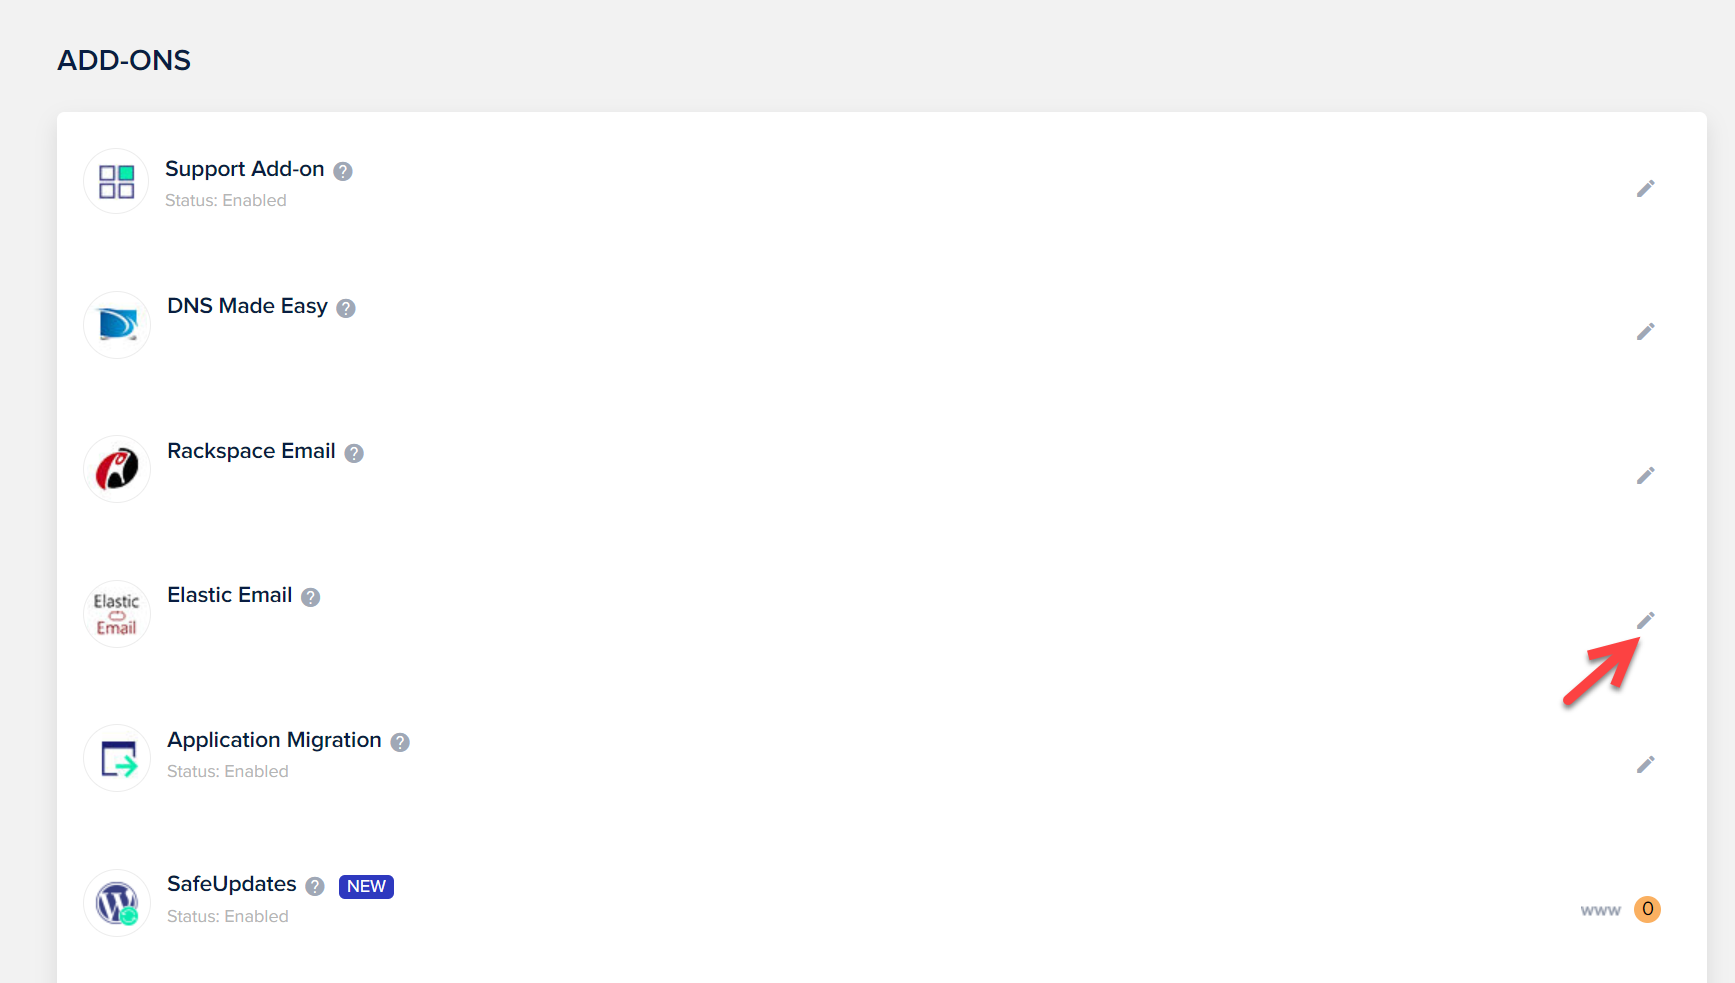
Task: Open the help tooltip for Elastic Email
Action: pyautogui.click(x=310, y=597)
